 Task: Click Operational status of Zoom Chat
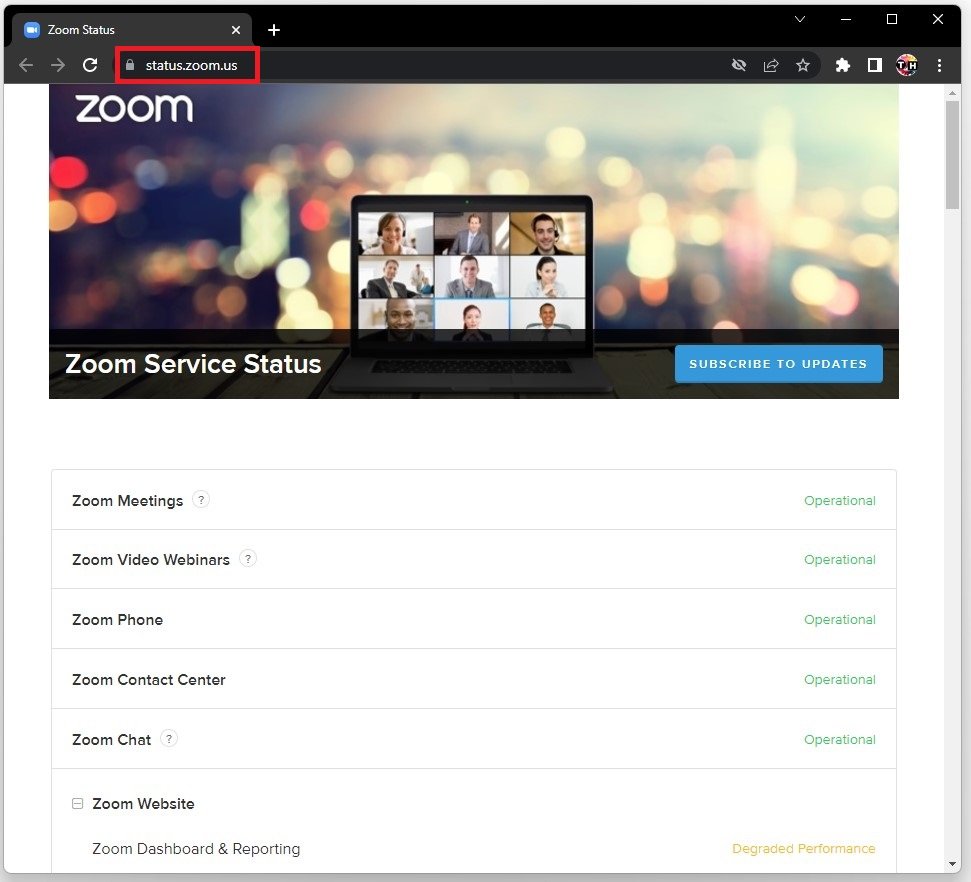click(x=840, y=740)
